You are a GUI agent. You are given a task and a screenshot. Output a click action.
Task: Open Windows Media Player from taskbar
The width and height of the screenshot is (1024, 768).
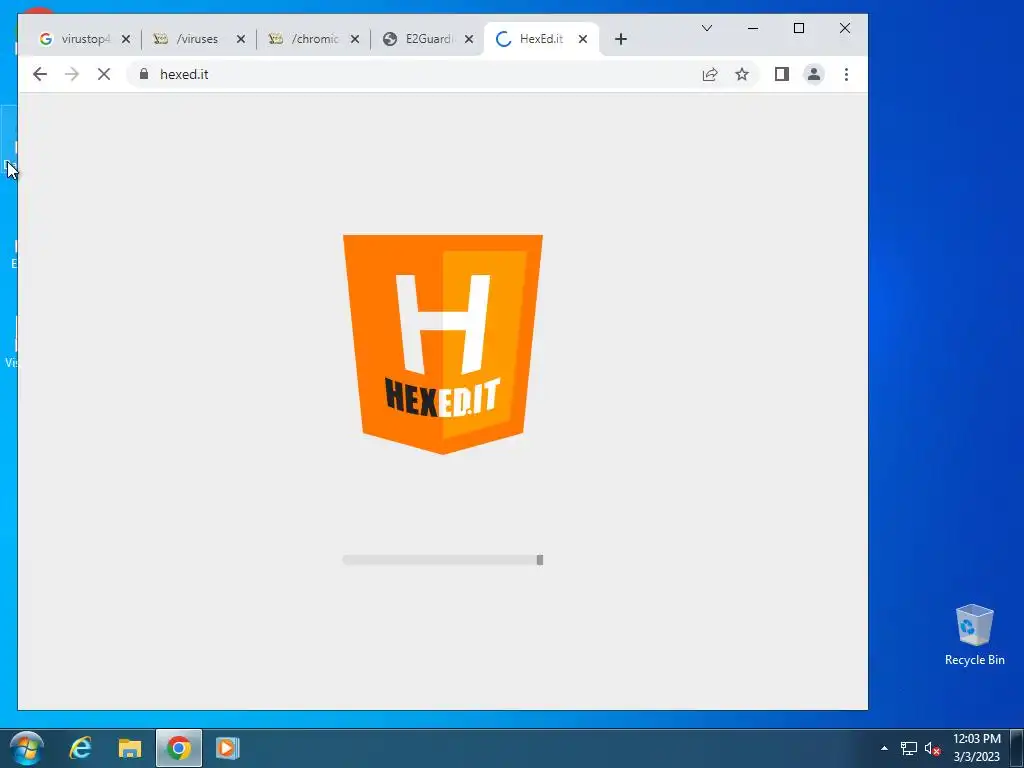pos(227,748)
